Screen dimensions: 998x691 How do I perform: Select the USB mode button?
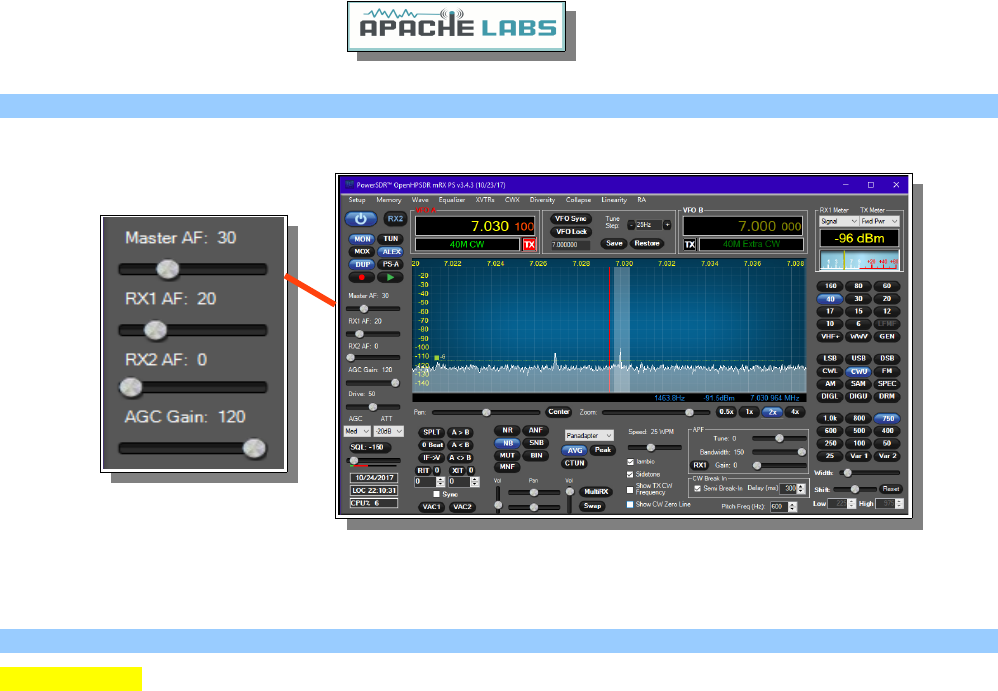[859, 358]
